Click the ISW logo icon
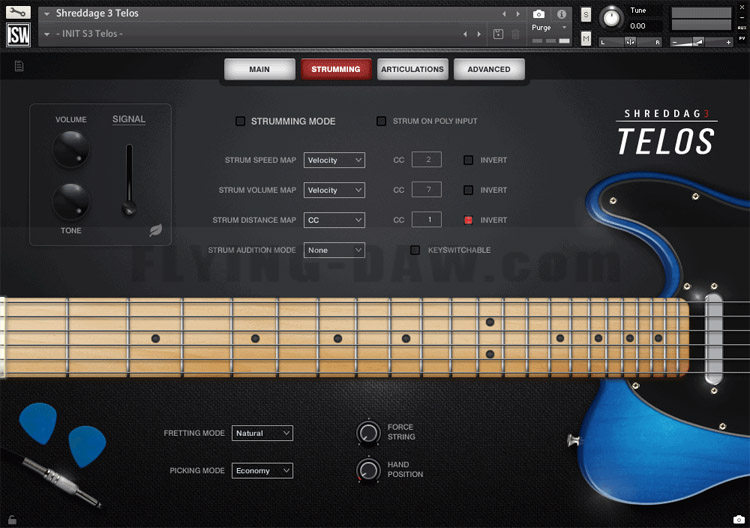The width and height of the screenshot is (750, 528). click(x=18, y=34)
